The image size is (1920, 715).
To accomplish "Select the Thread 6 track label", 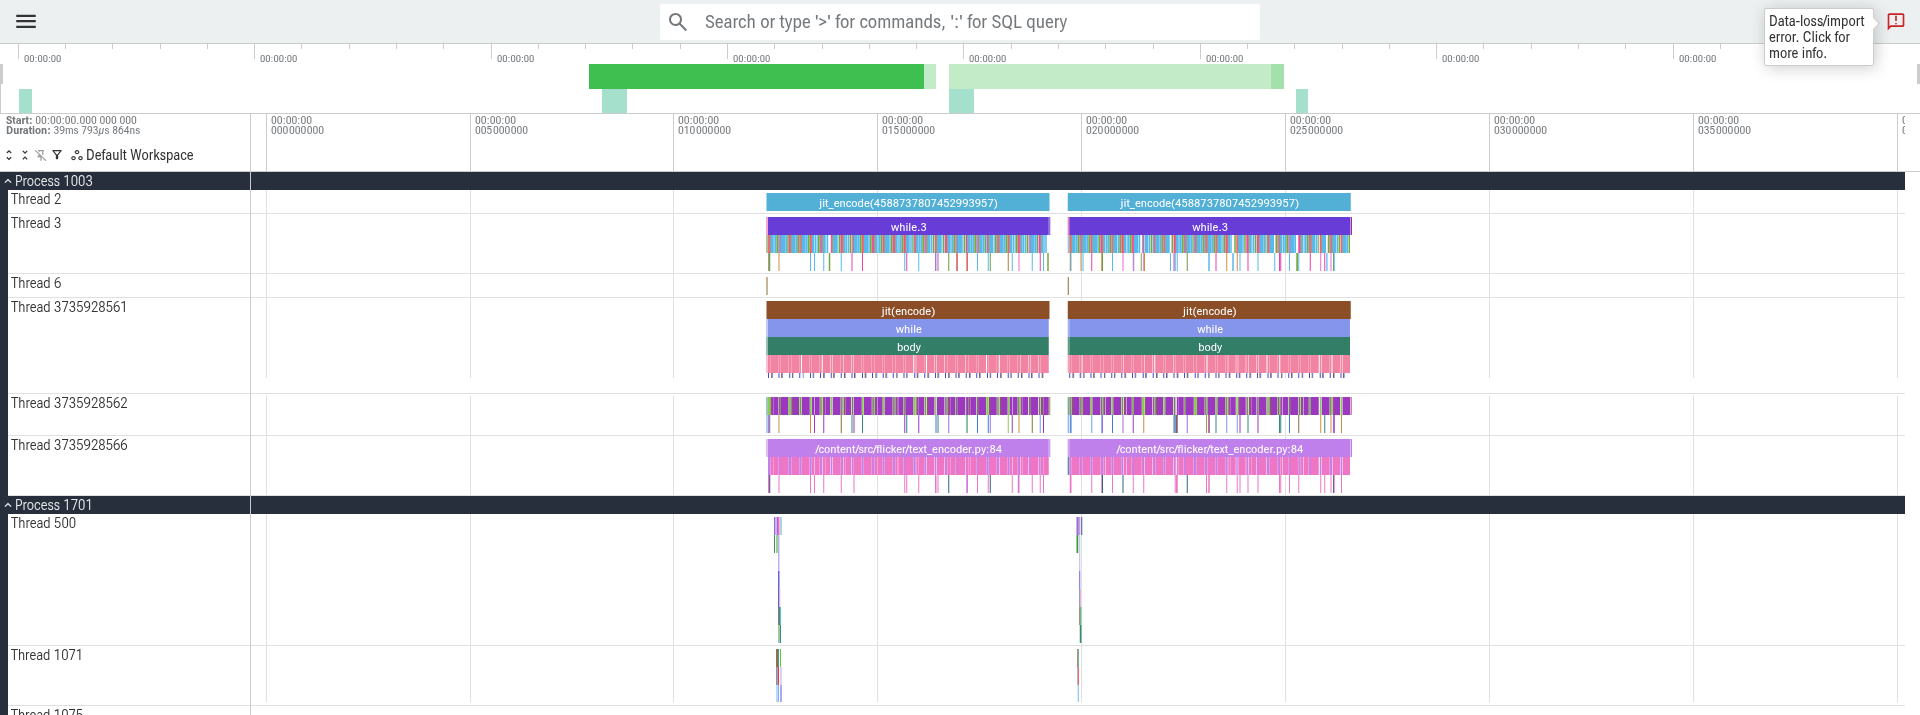I will tap(36, 283).
